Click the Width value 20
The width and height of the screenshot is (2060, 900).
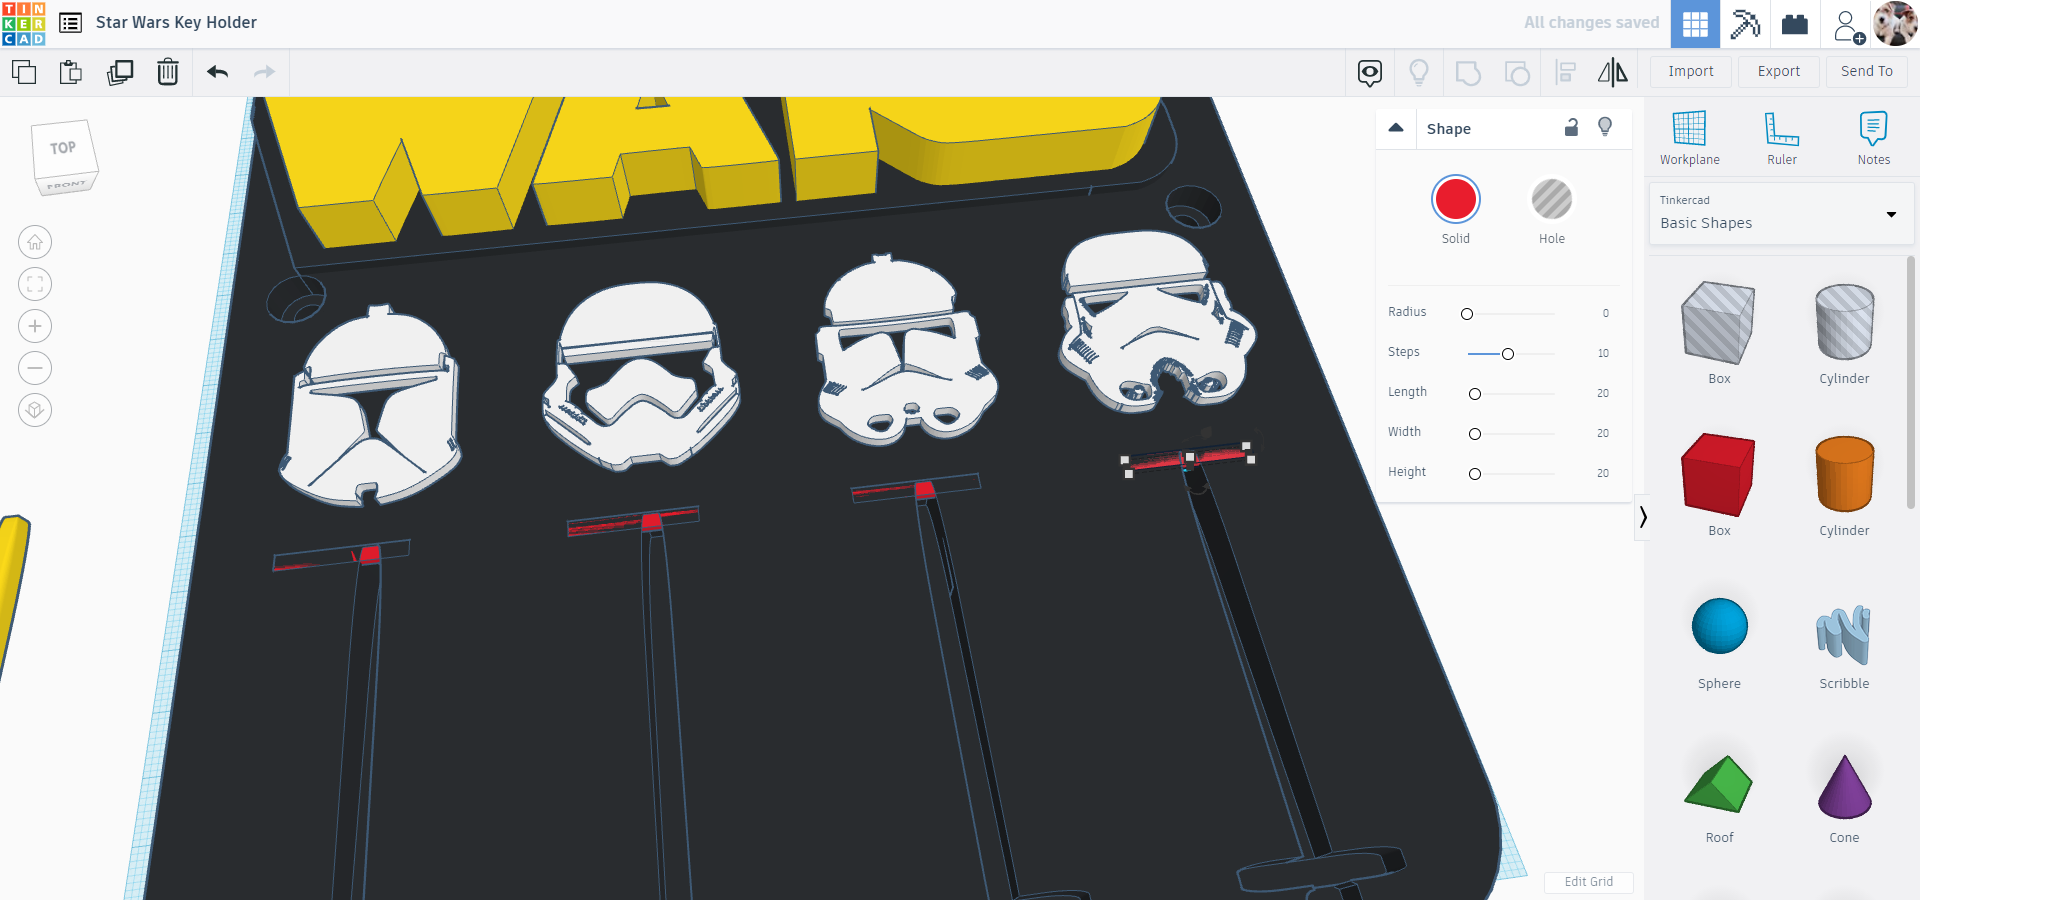point(1603,433)
